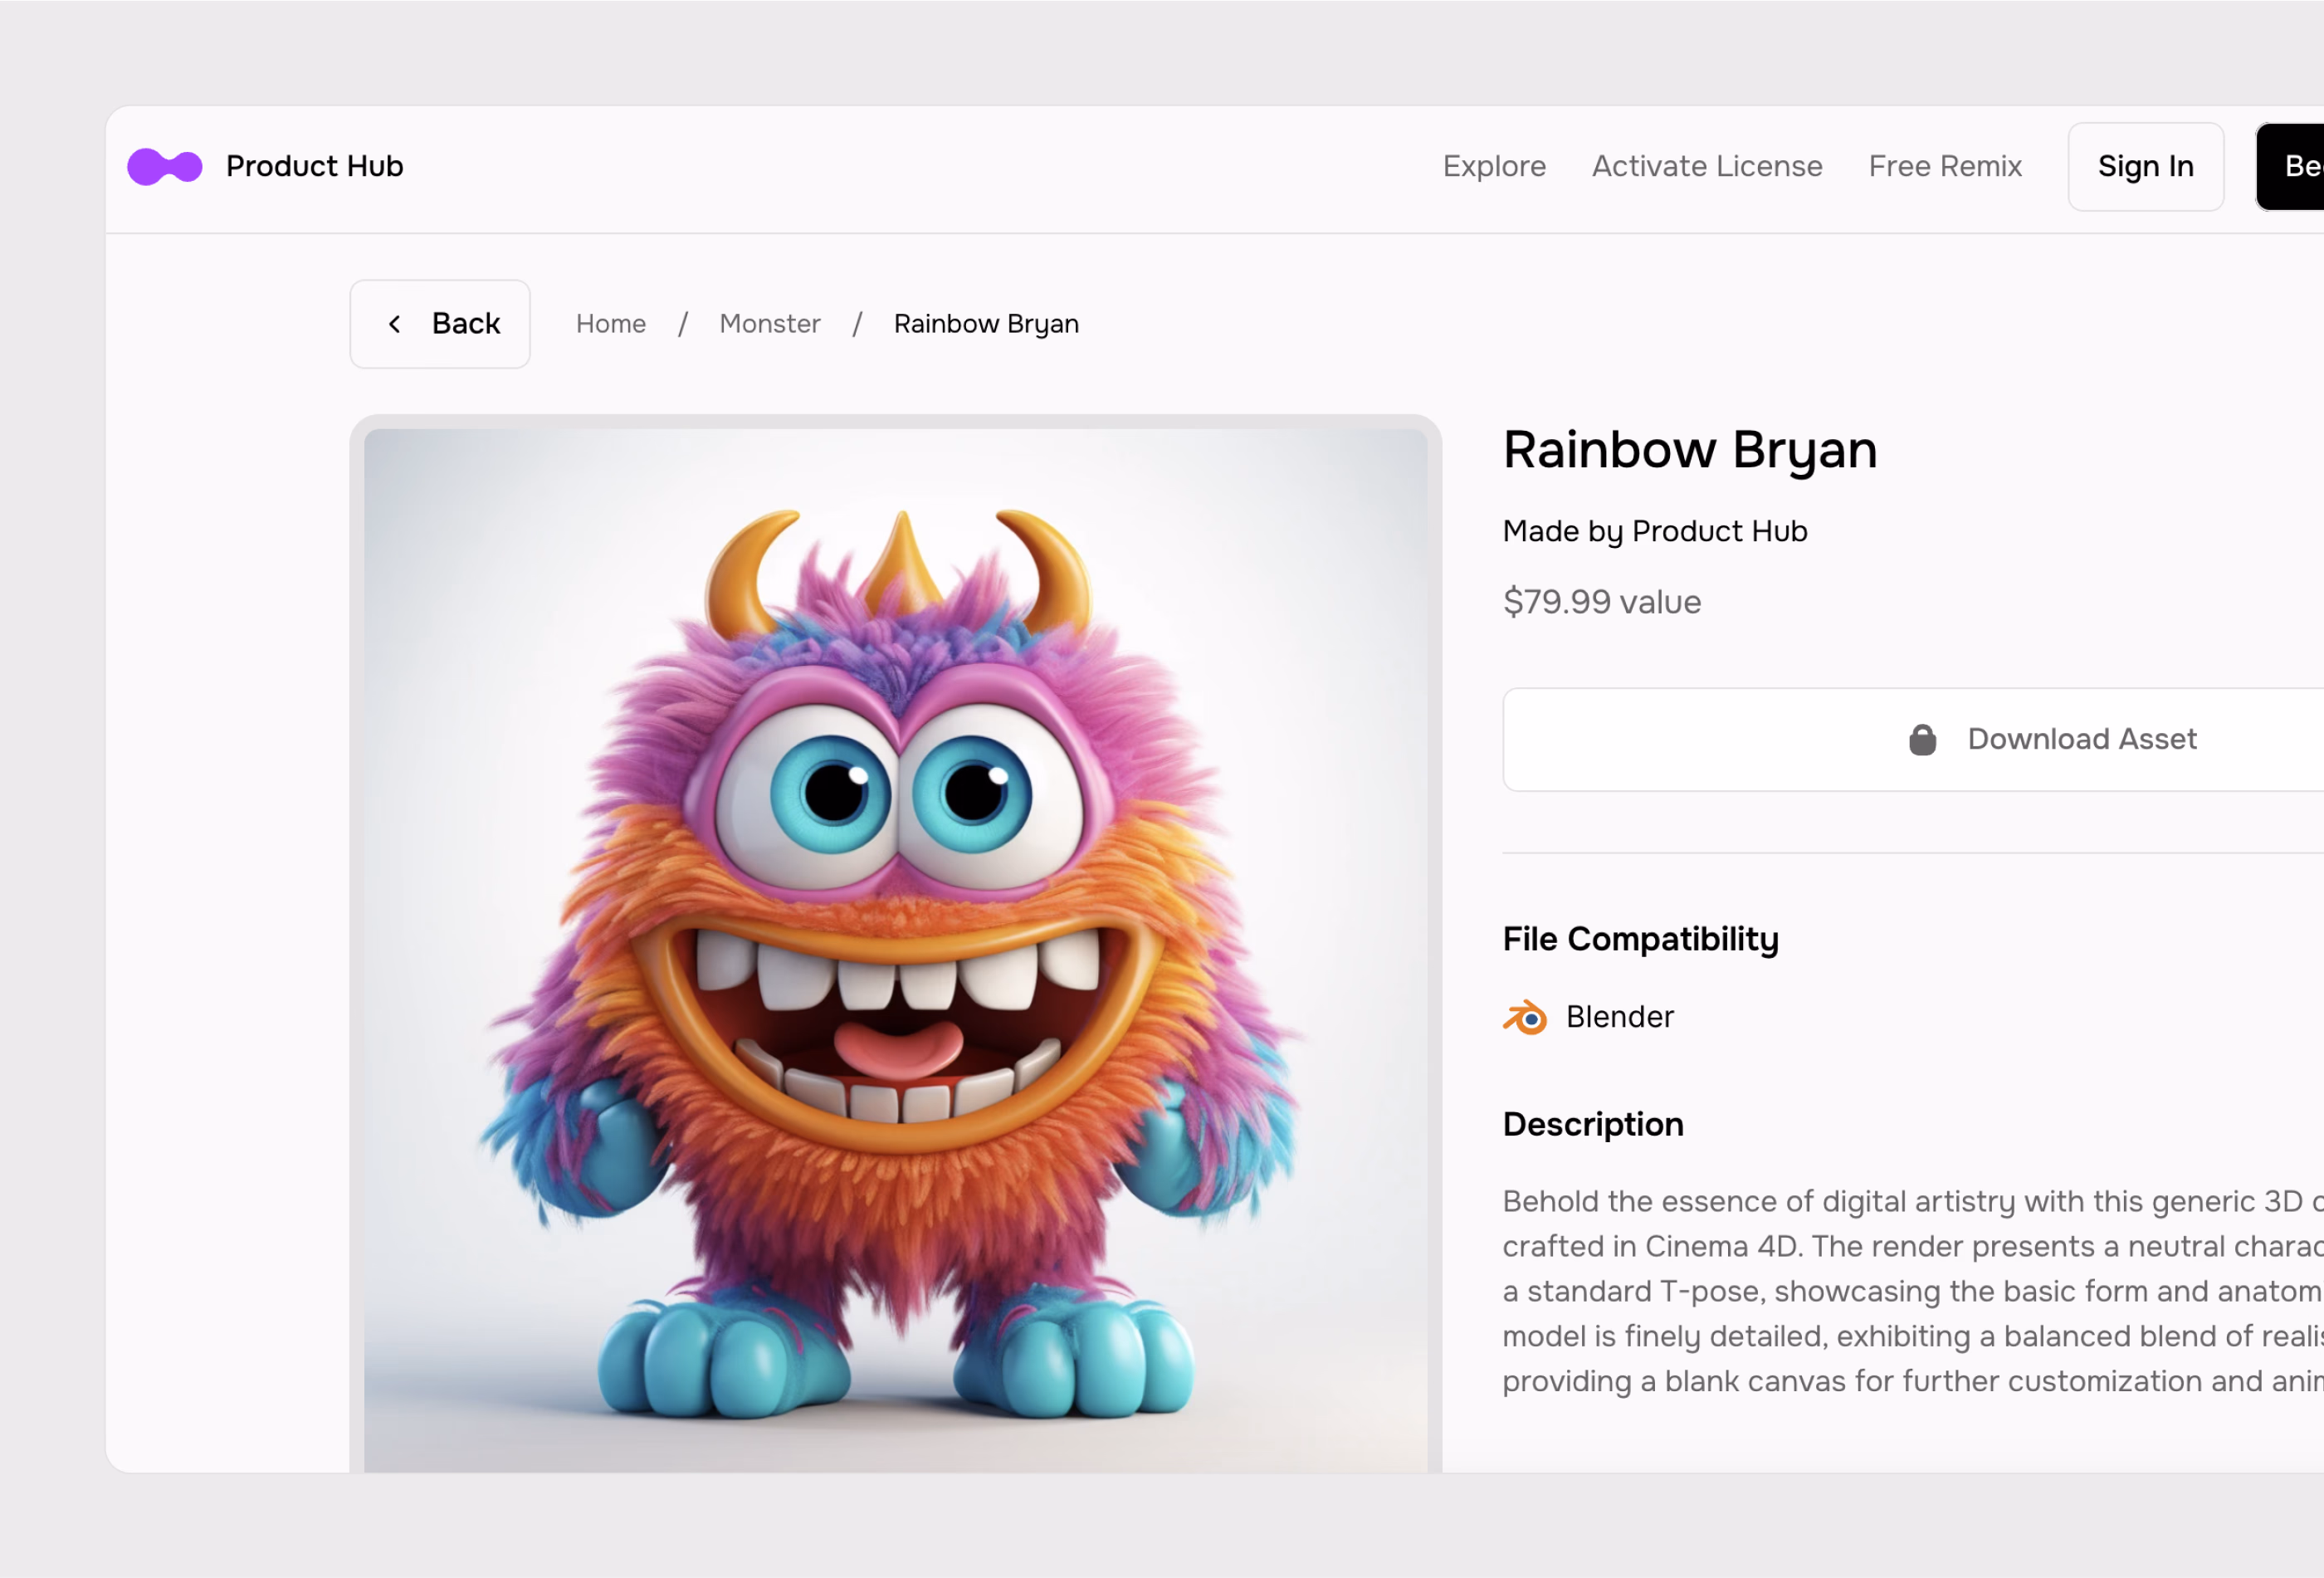Click the File Compatibility section heading

pyautogui.click(x=1640, y=938)
